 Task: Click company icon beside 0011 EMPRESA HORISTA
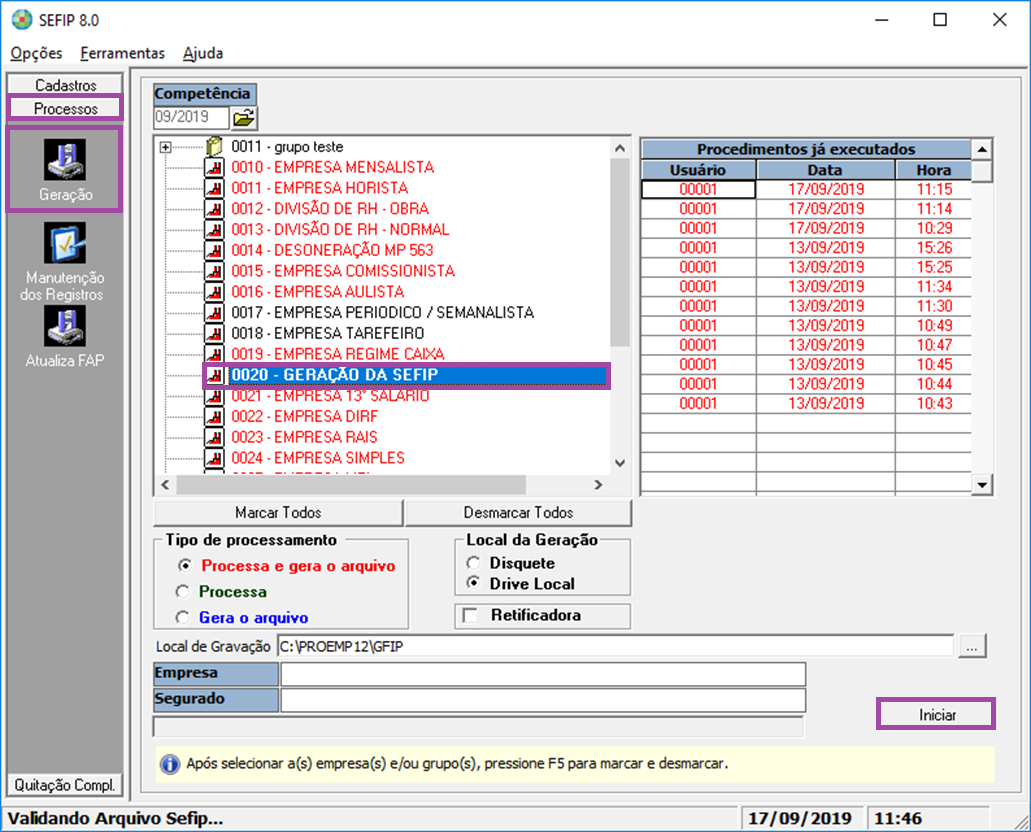[x=214, y=188]
